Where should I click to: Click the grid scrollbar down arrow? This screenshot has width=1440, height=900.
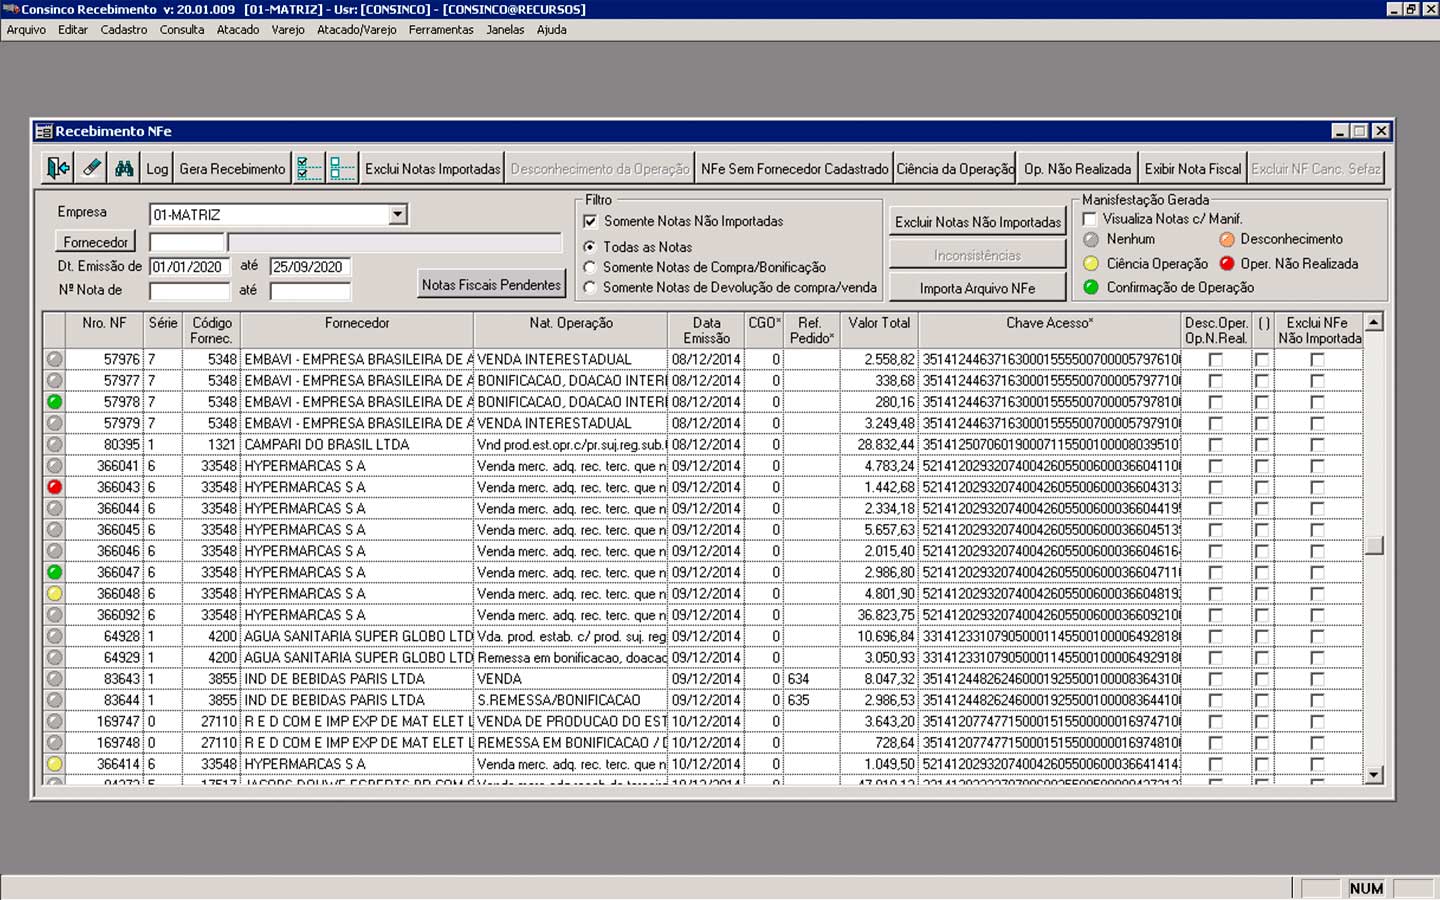(x=1374, y=774)
